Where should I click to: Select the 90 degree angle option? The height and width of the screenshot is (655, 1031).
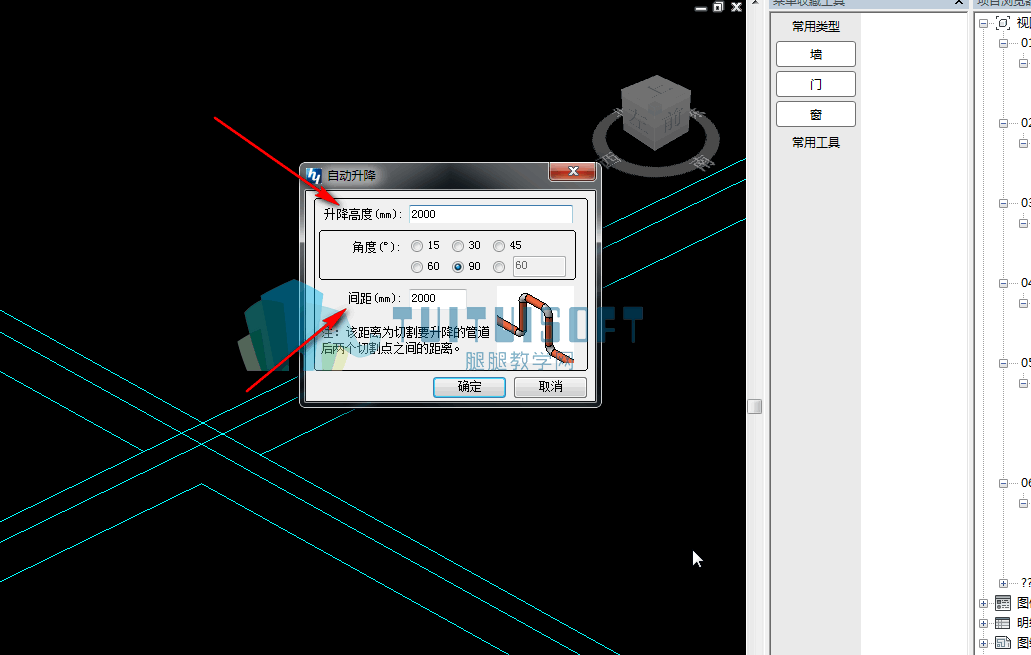coord(458,267)
